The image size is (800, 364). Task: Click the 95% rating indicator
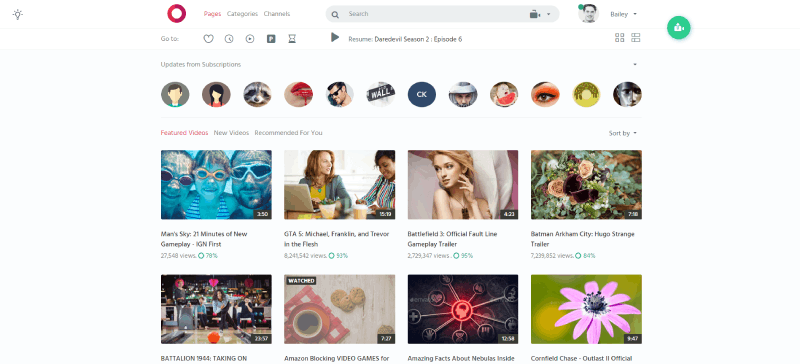pyautogui.click(x=463, y=256)
